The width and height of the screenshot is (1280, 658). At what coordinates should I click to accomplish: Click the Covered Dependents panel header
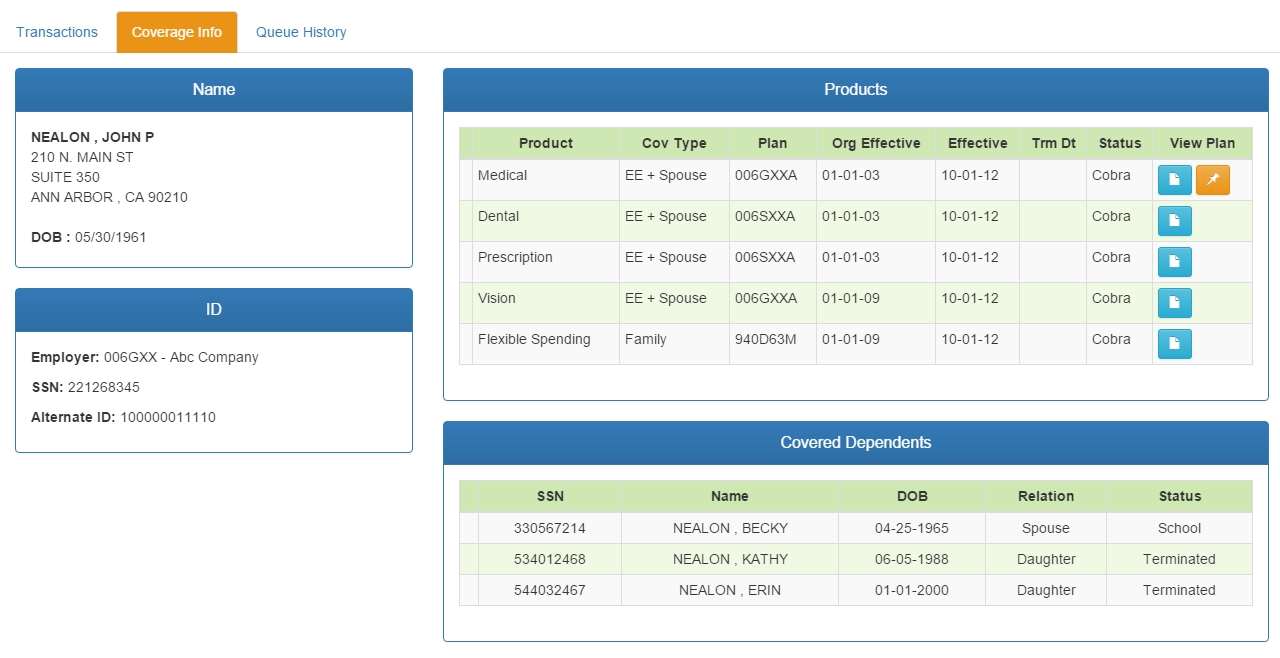pos(855,443)
